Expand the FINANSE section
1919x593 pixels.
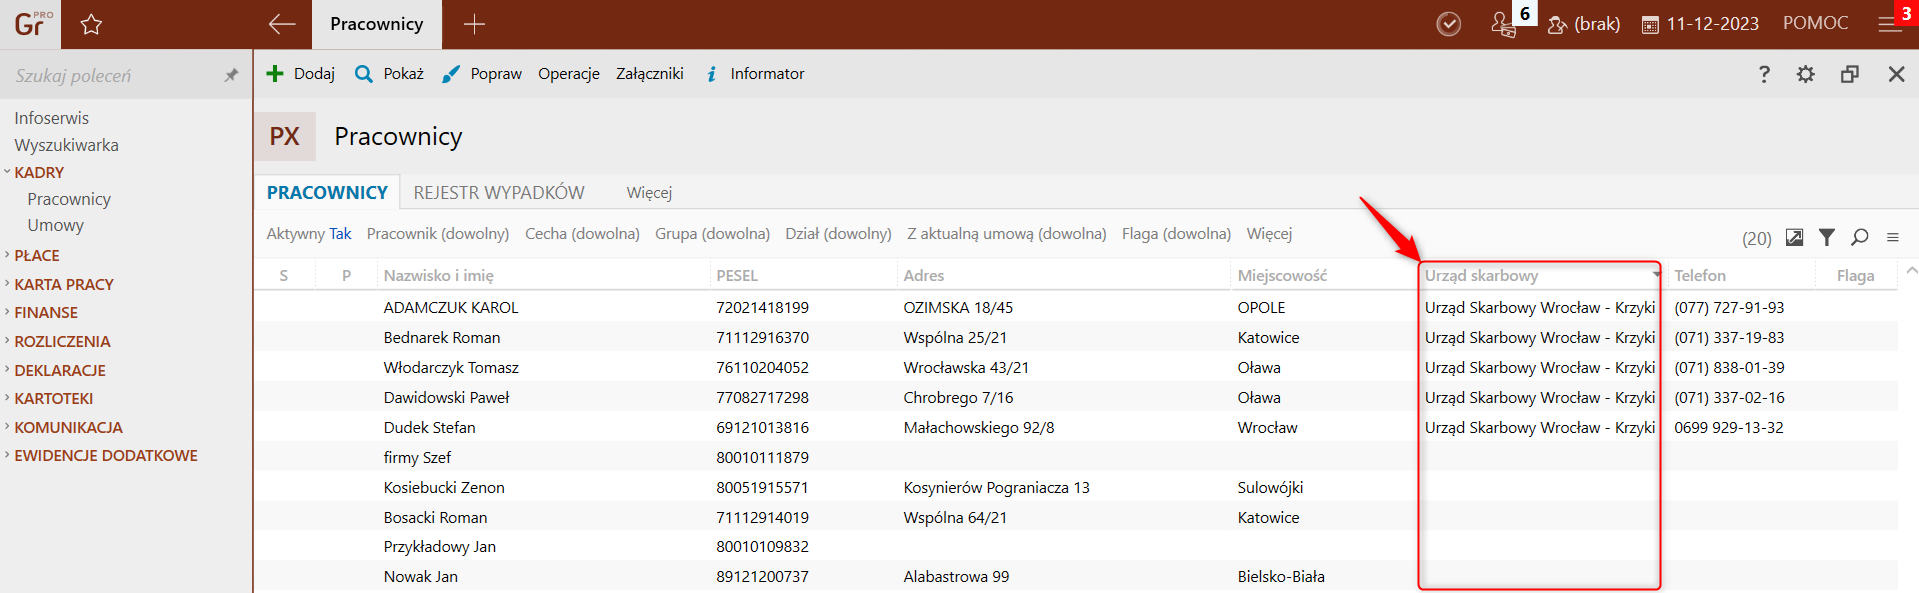pos(46,313)
